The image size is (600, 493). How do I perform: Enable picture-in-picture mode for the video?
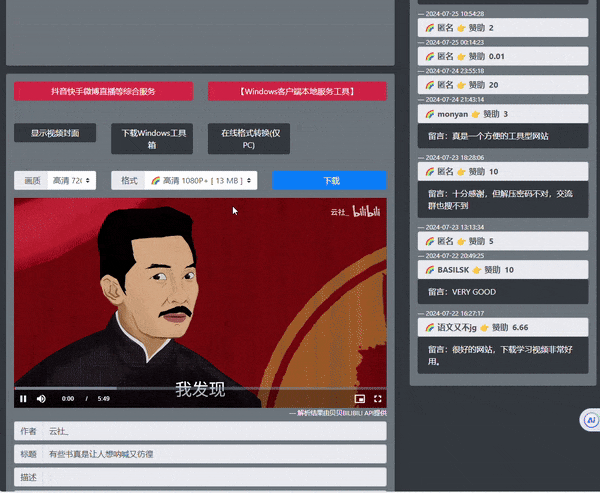tap(360, 399)
